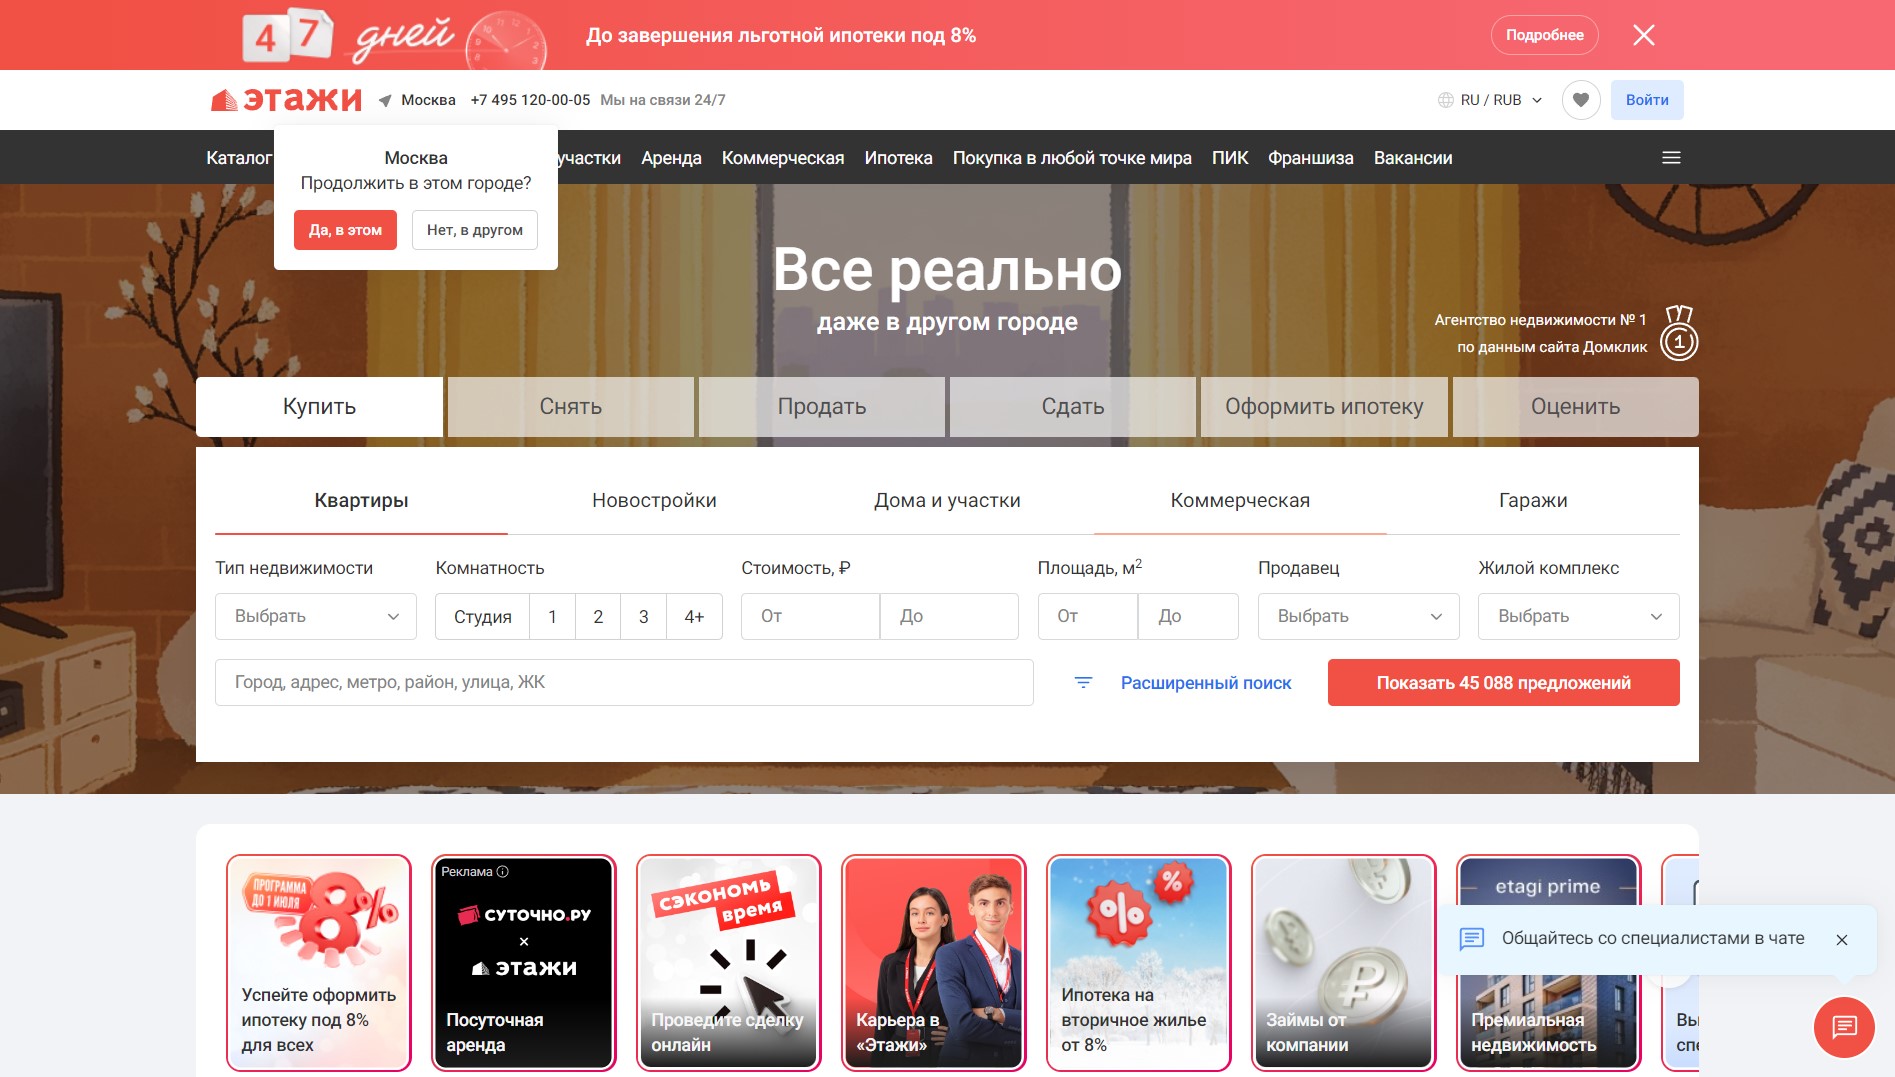Screen dimensions: 1895x1077
Task: Switch to the Снять tab
Action: click(x=571, y=407)
